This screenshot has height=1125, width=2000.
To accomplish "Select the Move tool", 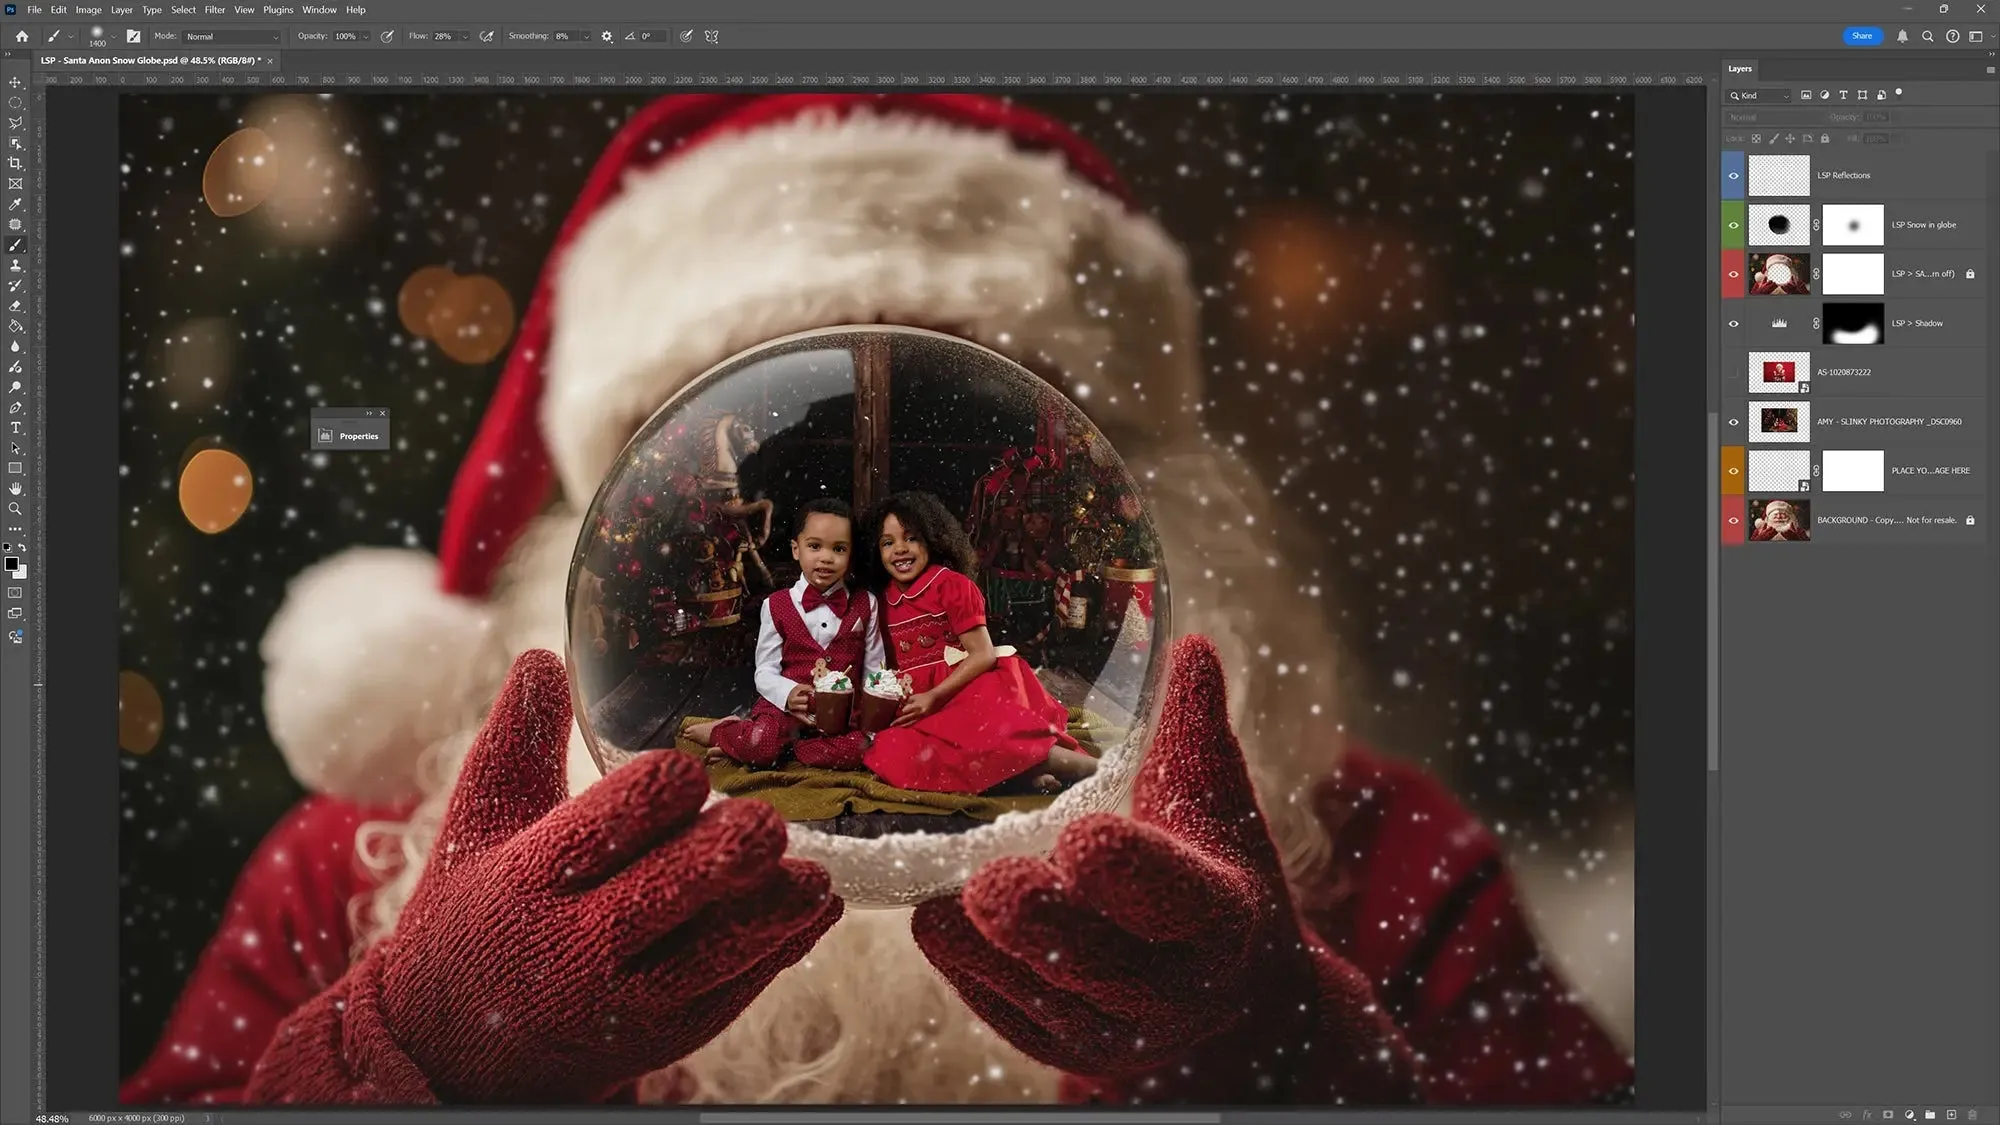I will click(x=15, y=82).
